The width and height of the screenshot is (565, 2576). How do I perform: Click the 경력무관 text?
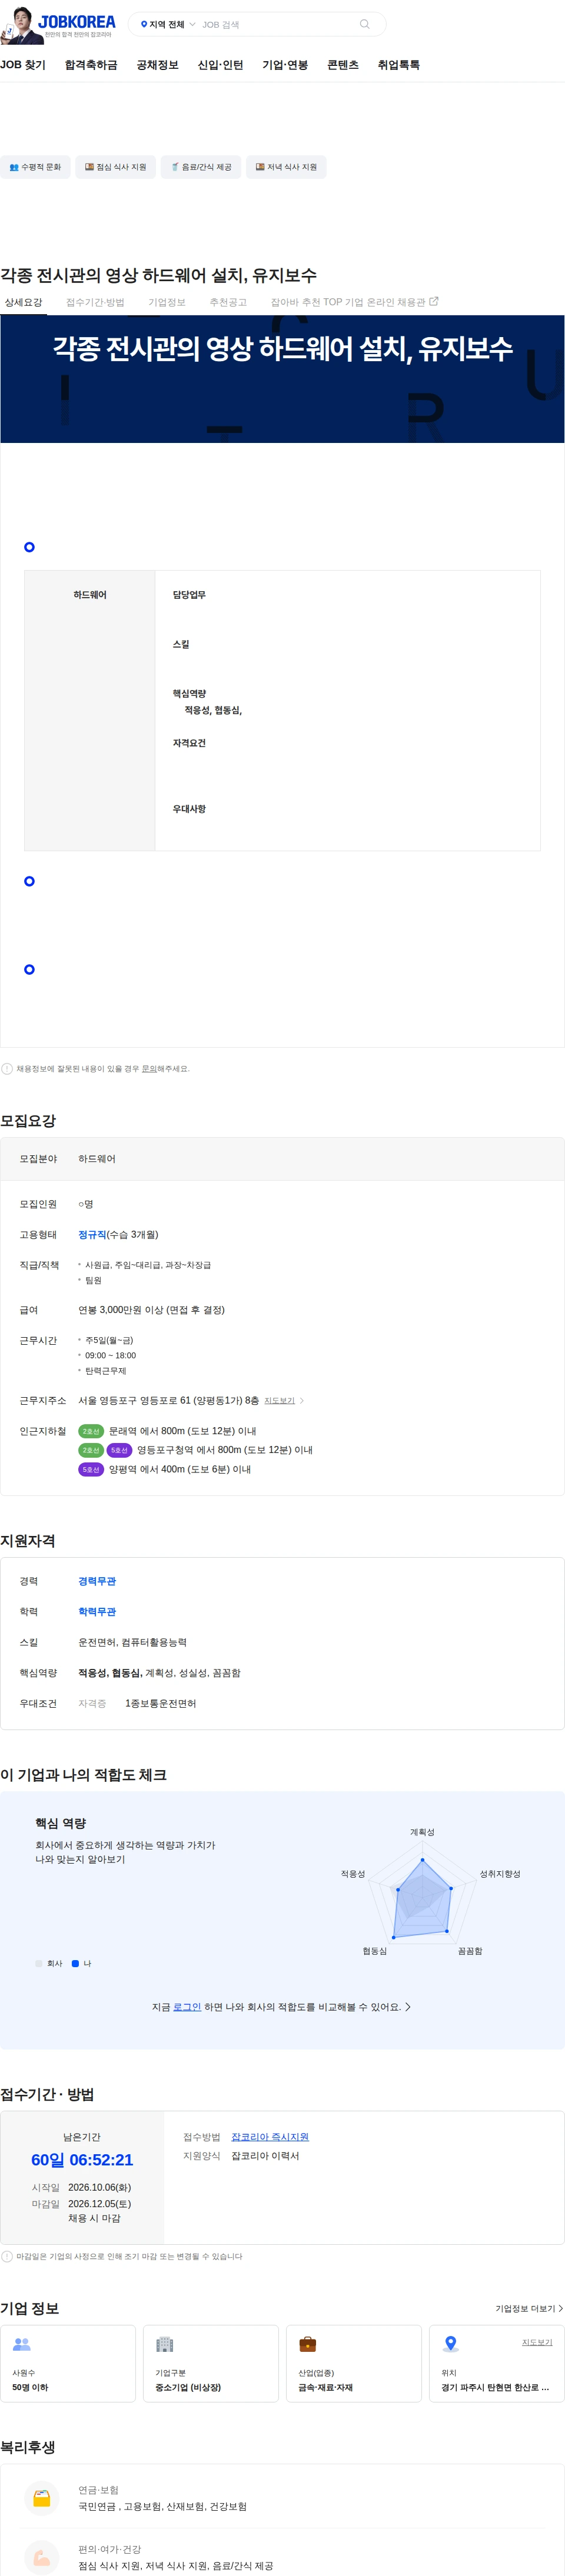click(97, 1581)
